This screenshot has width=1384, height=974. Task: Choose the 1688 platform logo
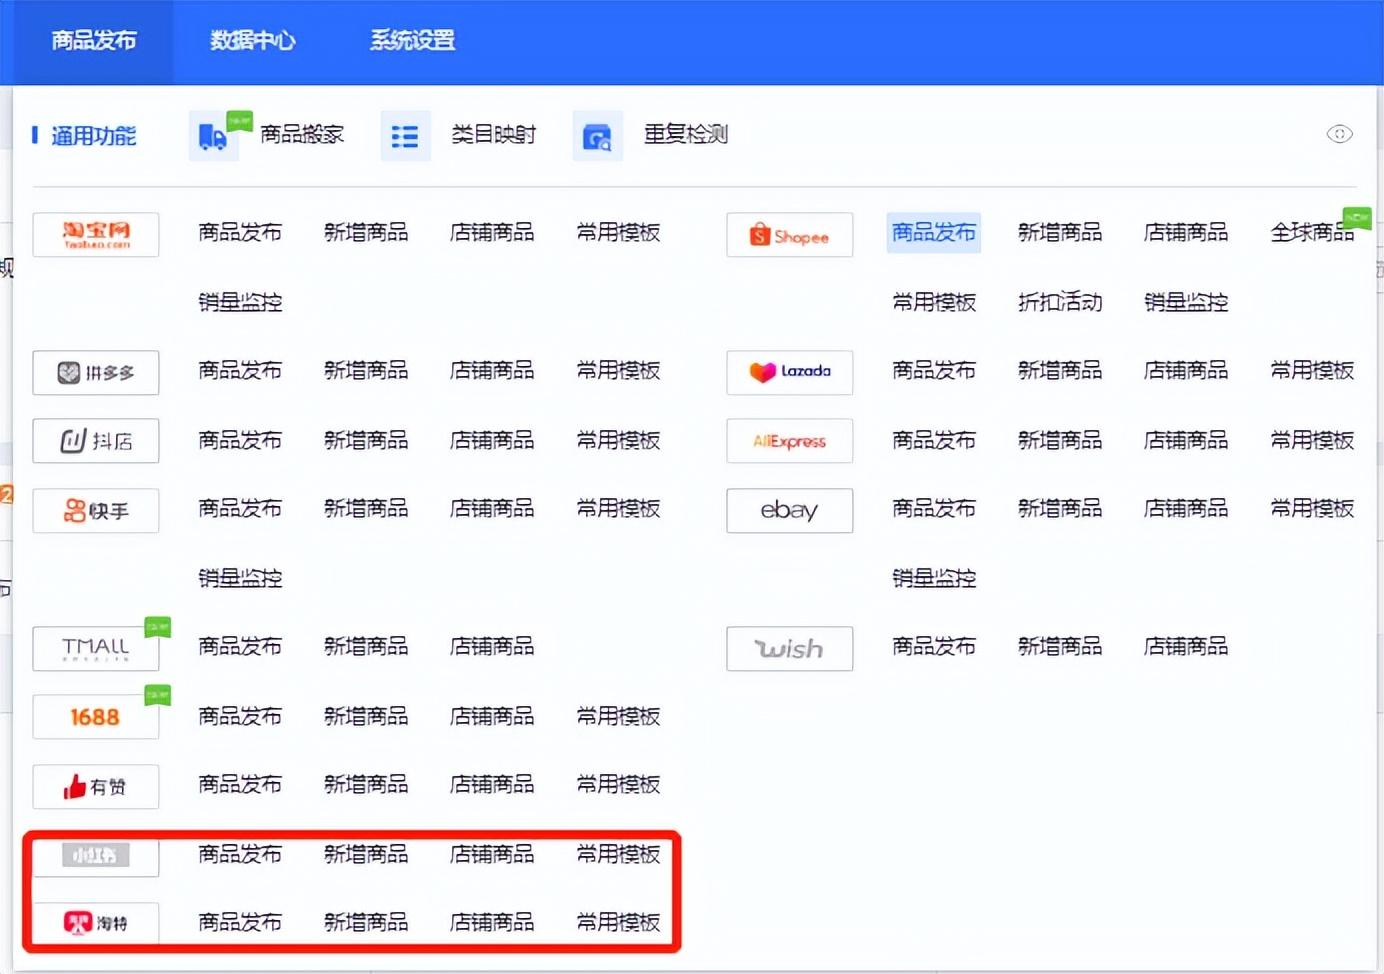click(96, 717)
